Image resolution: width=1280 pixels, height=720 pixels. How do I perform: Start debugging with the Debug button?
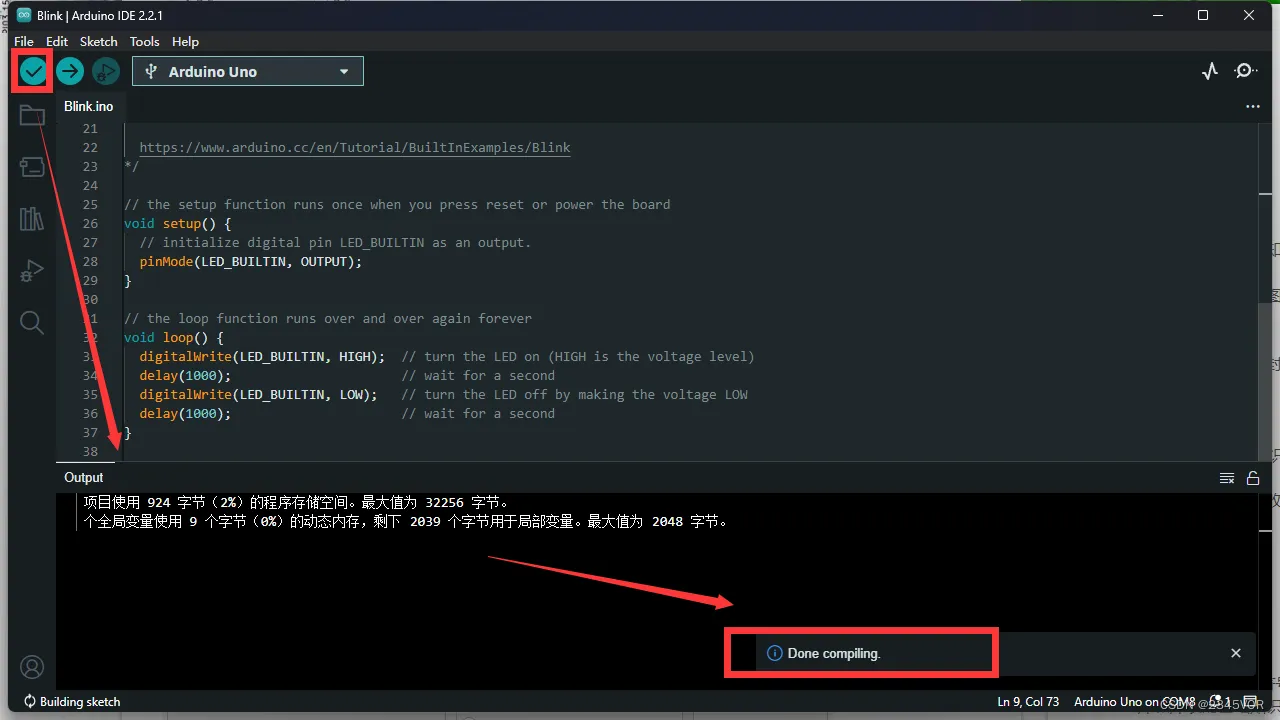tap(106, 71)
